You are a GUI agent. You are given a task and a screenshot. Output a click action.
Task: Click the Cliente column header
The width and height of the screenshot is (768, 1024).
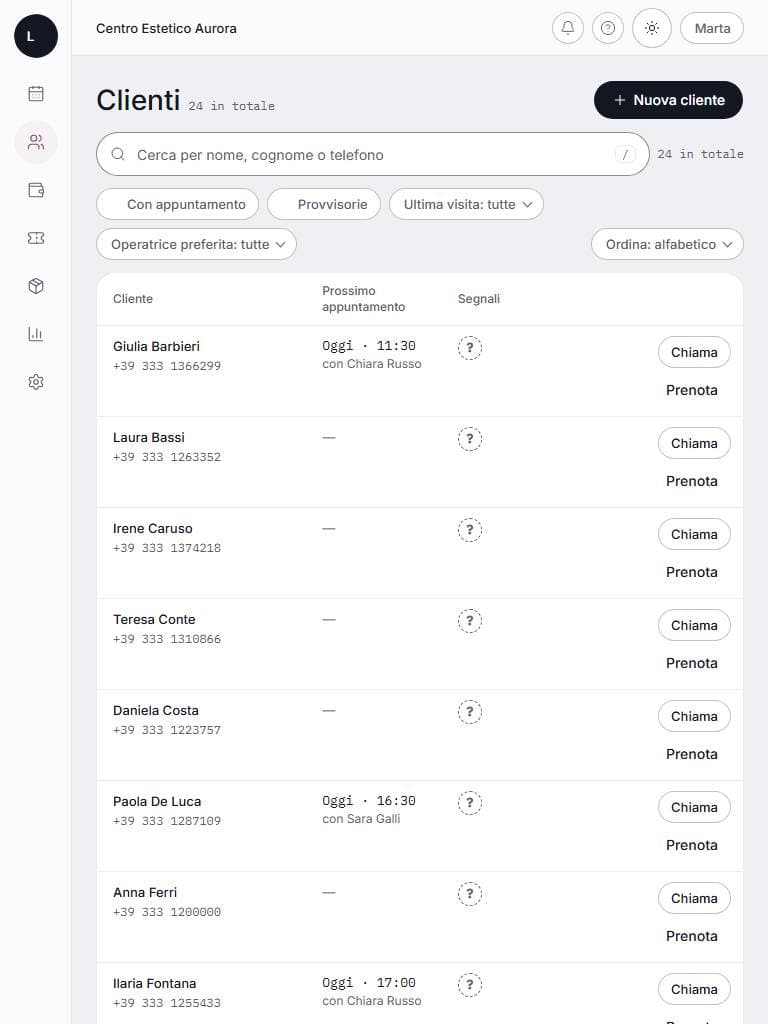coord(133,298)
